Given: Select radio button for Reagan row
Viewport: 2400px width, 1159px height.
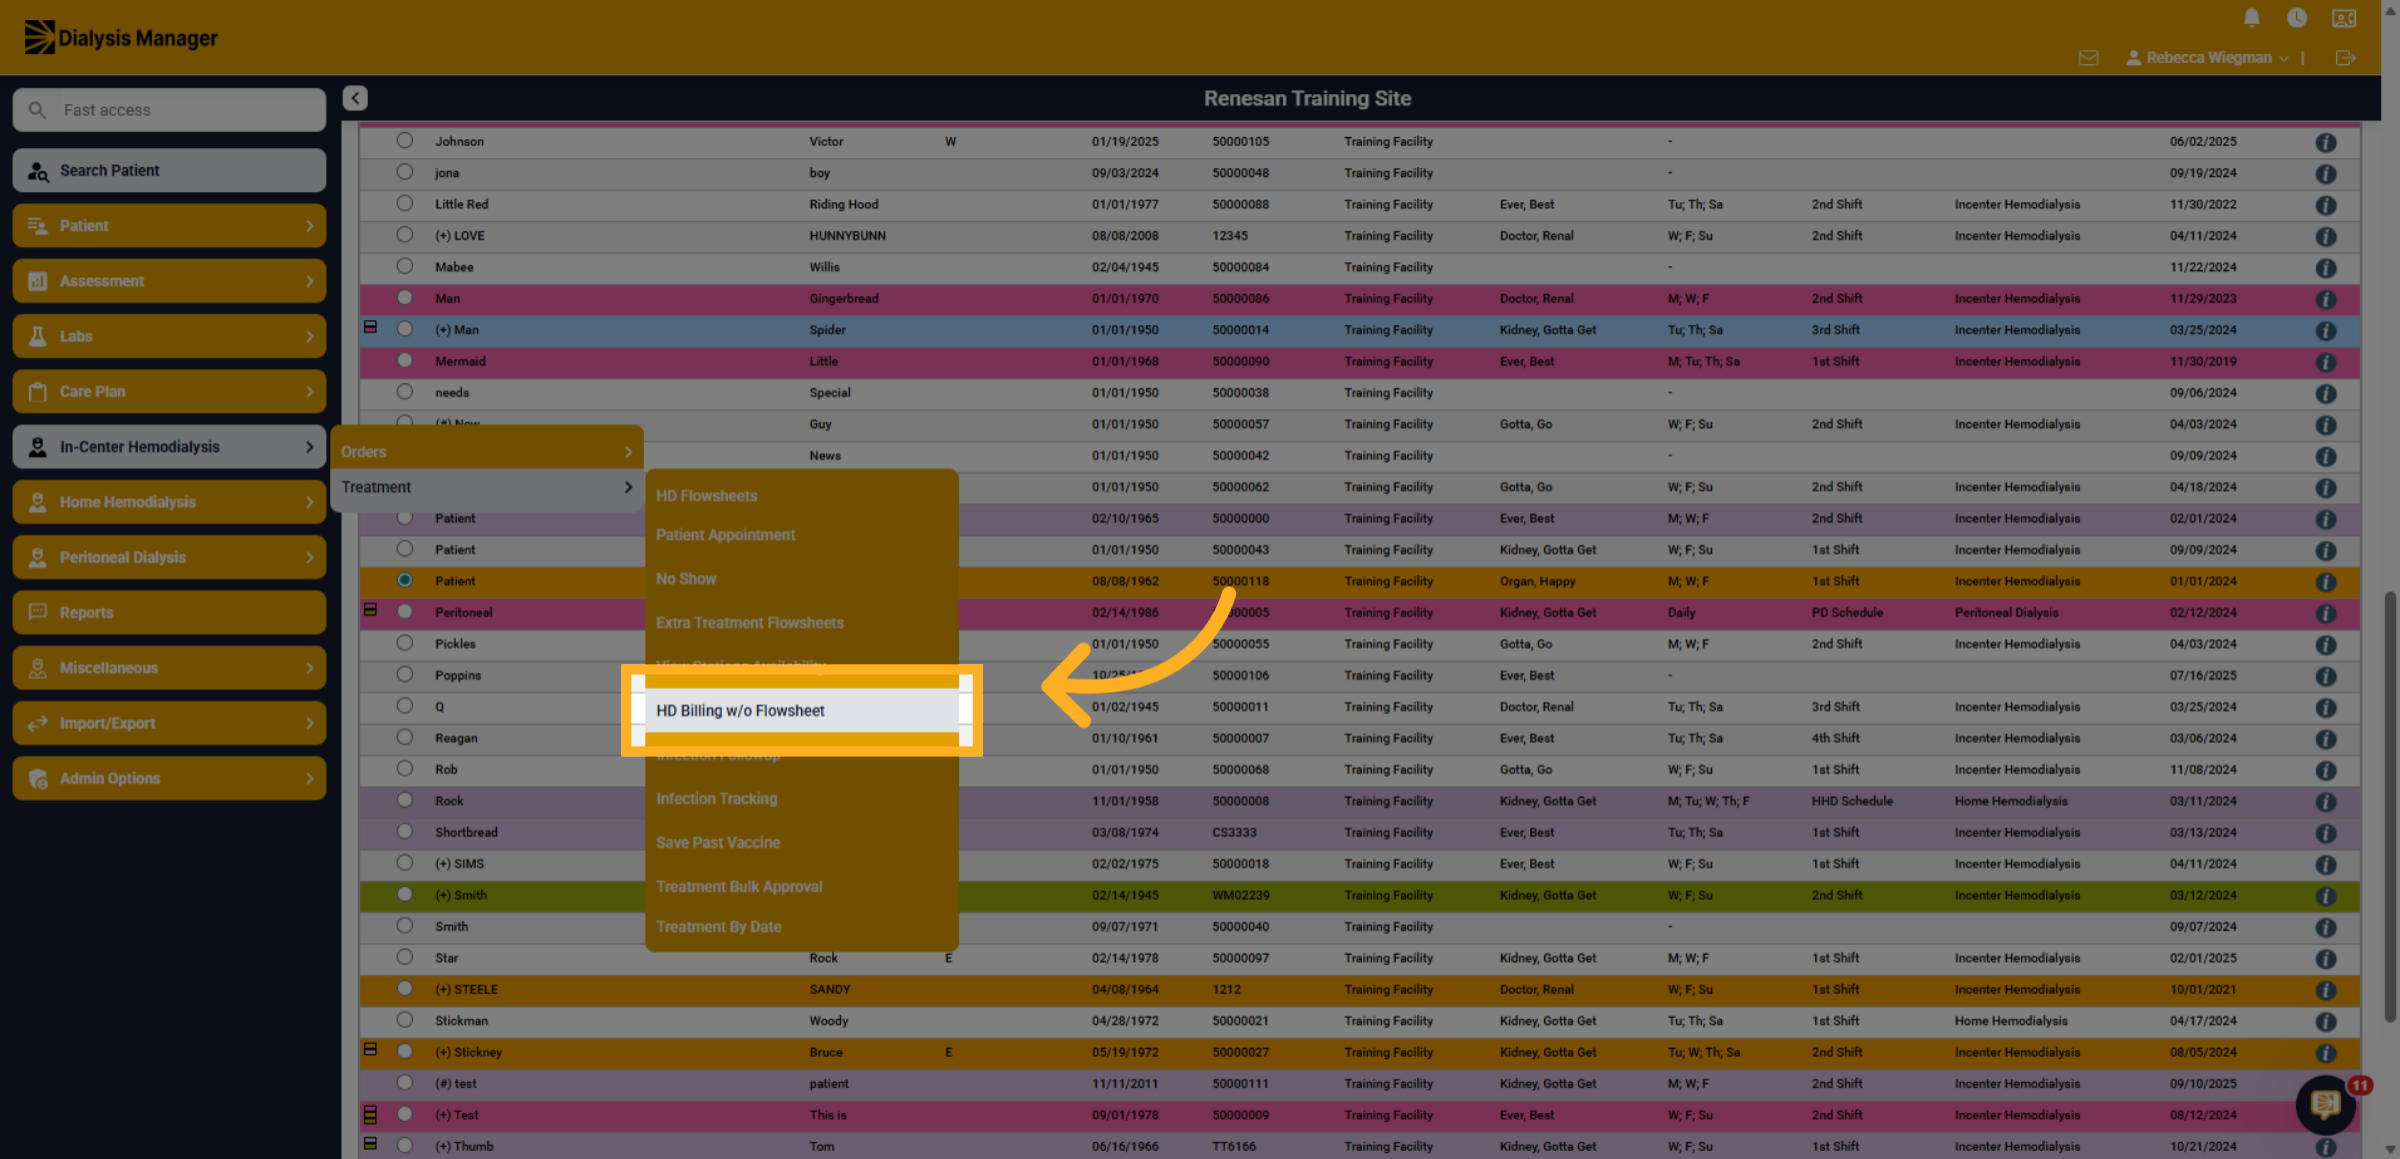Looking at the screenshot, I should click(404, 736).
